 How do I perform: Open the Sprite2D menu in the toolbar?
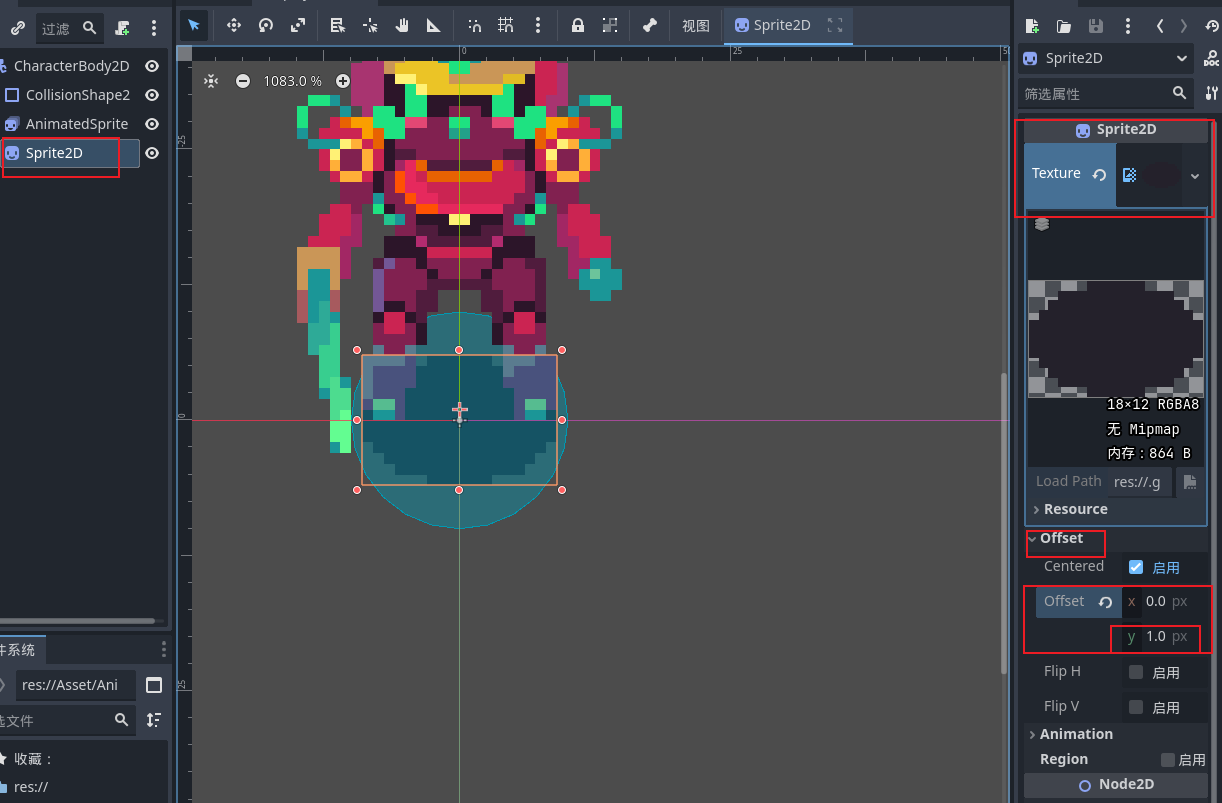click(x=772, y=25)
